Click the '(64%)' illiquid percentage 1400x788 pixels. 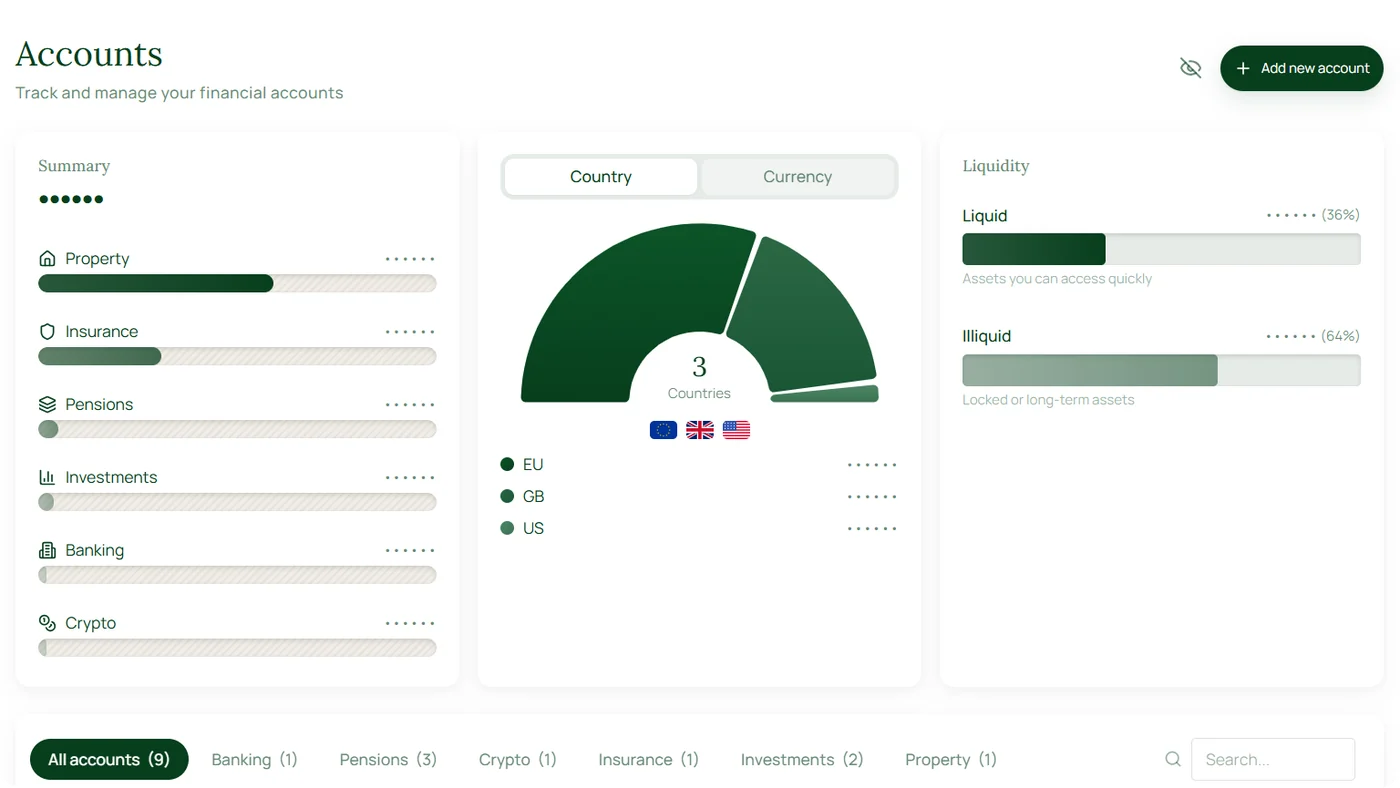[1340, 336]
